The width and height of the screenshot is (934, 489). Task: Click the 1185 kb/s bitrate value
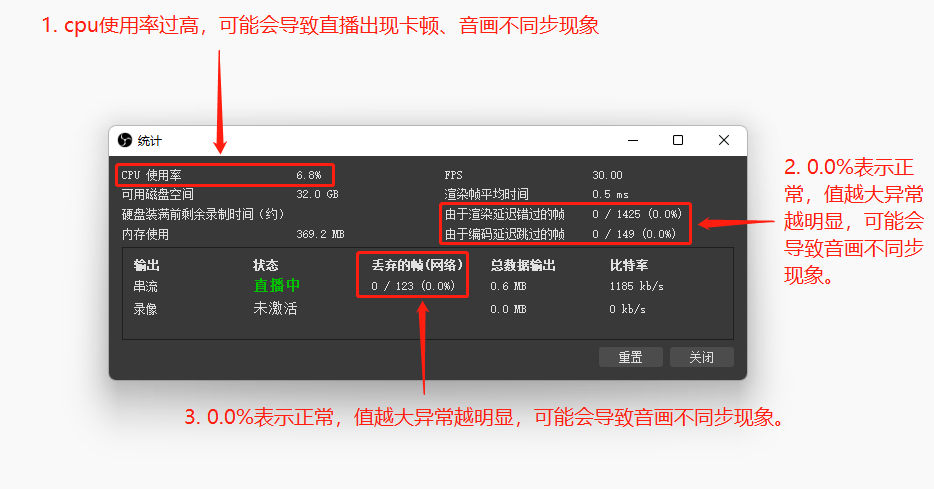tap(636, 286)
